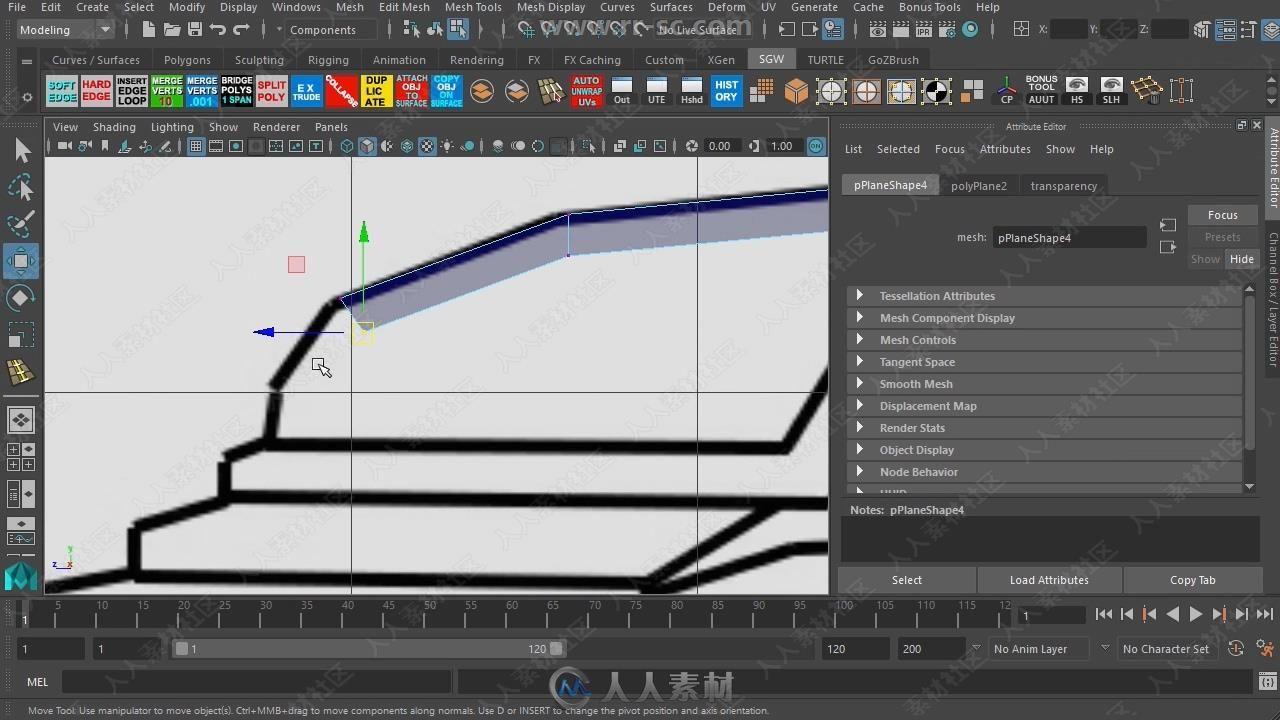This screenshot has width=1280, height=720.
Task: Activate the Lasso select tool
Action: tap(22, 187)
